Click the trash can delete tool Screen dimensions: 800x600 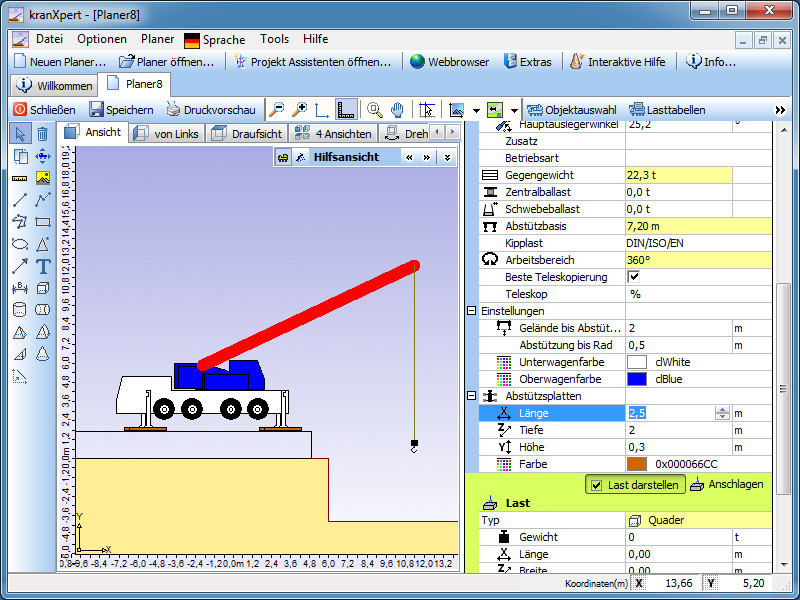[43, 134]
